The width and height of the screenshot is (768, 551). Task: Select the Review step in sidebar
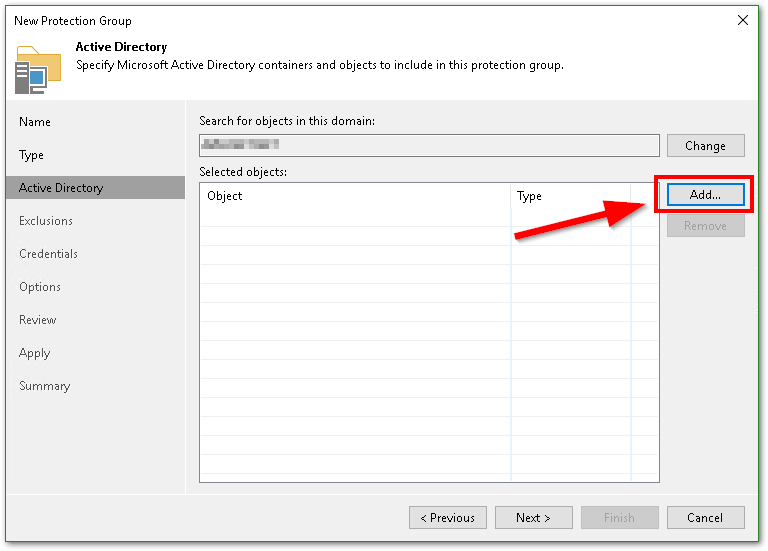[38, 320]
